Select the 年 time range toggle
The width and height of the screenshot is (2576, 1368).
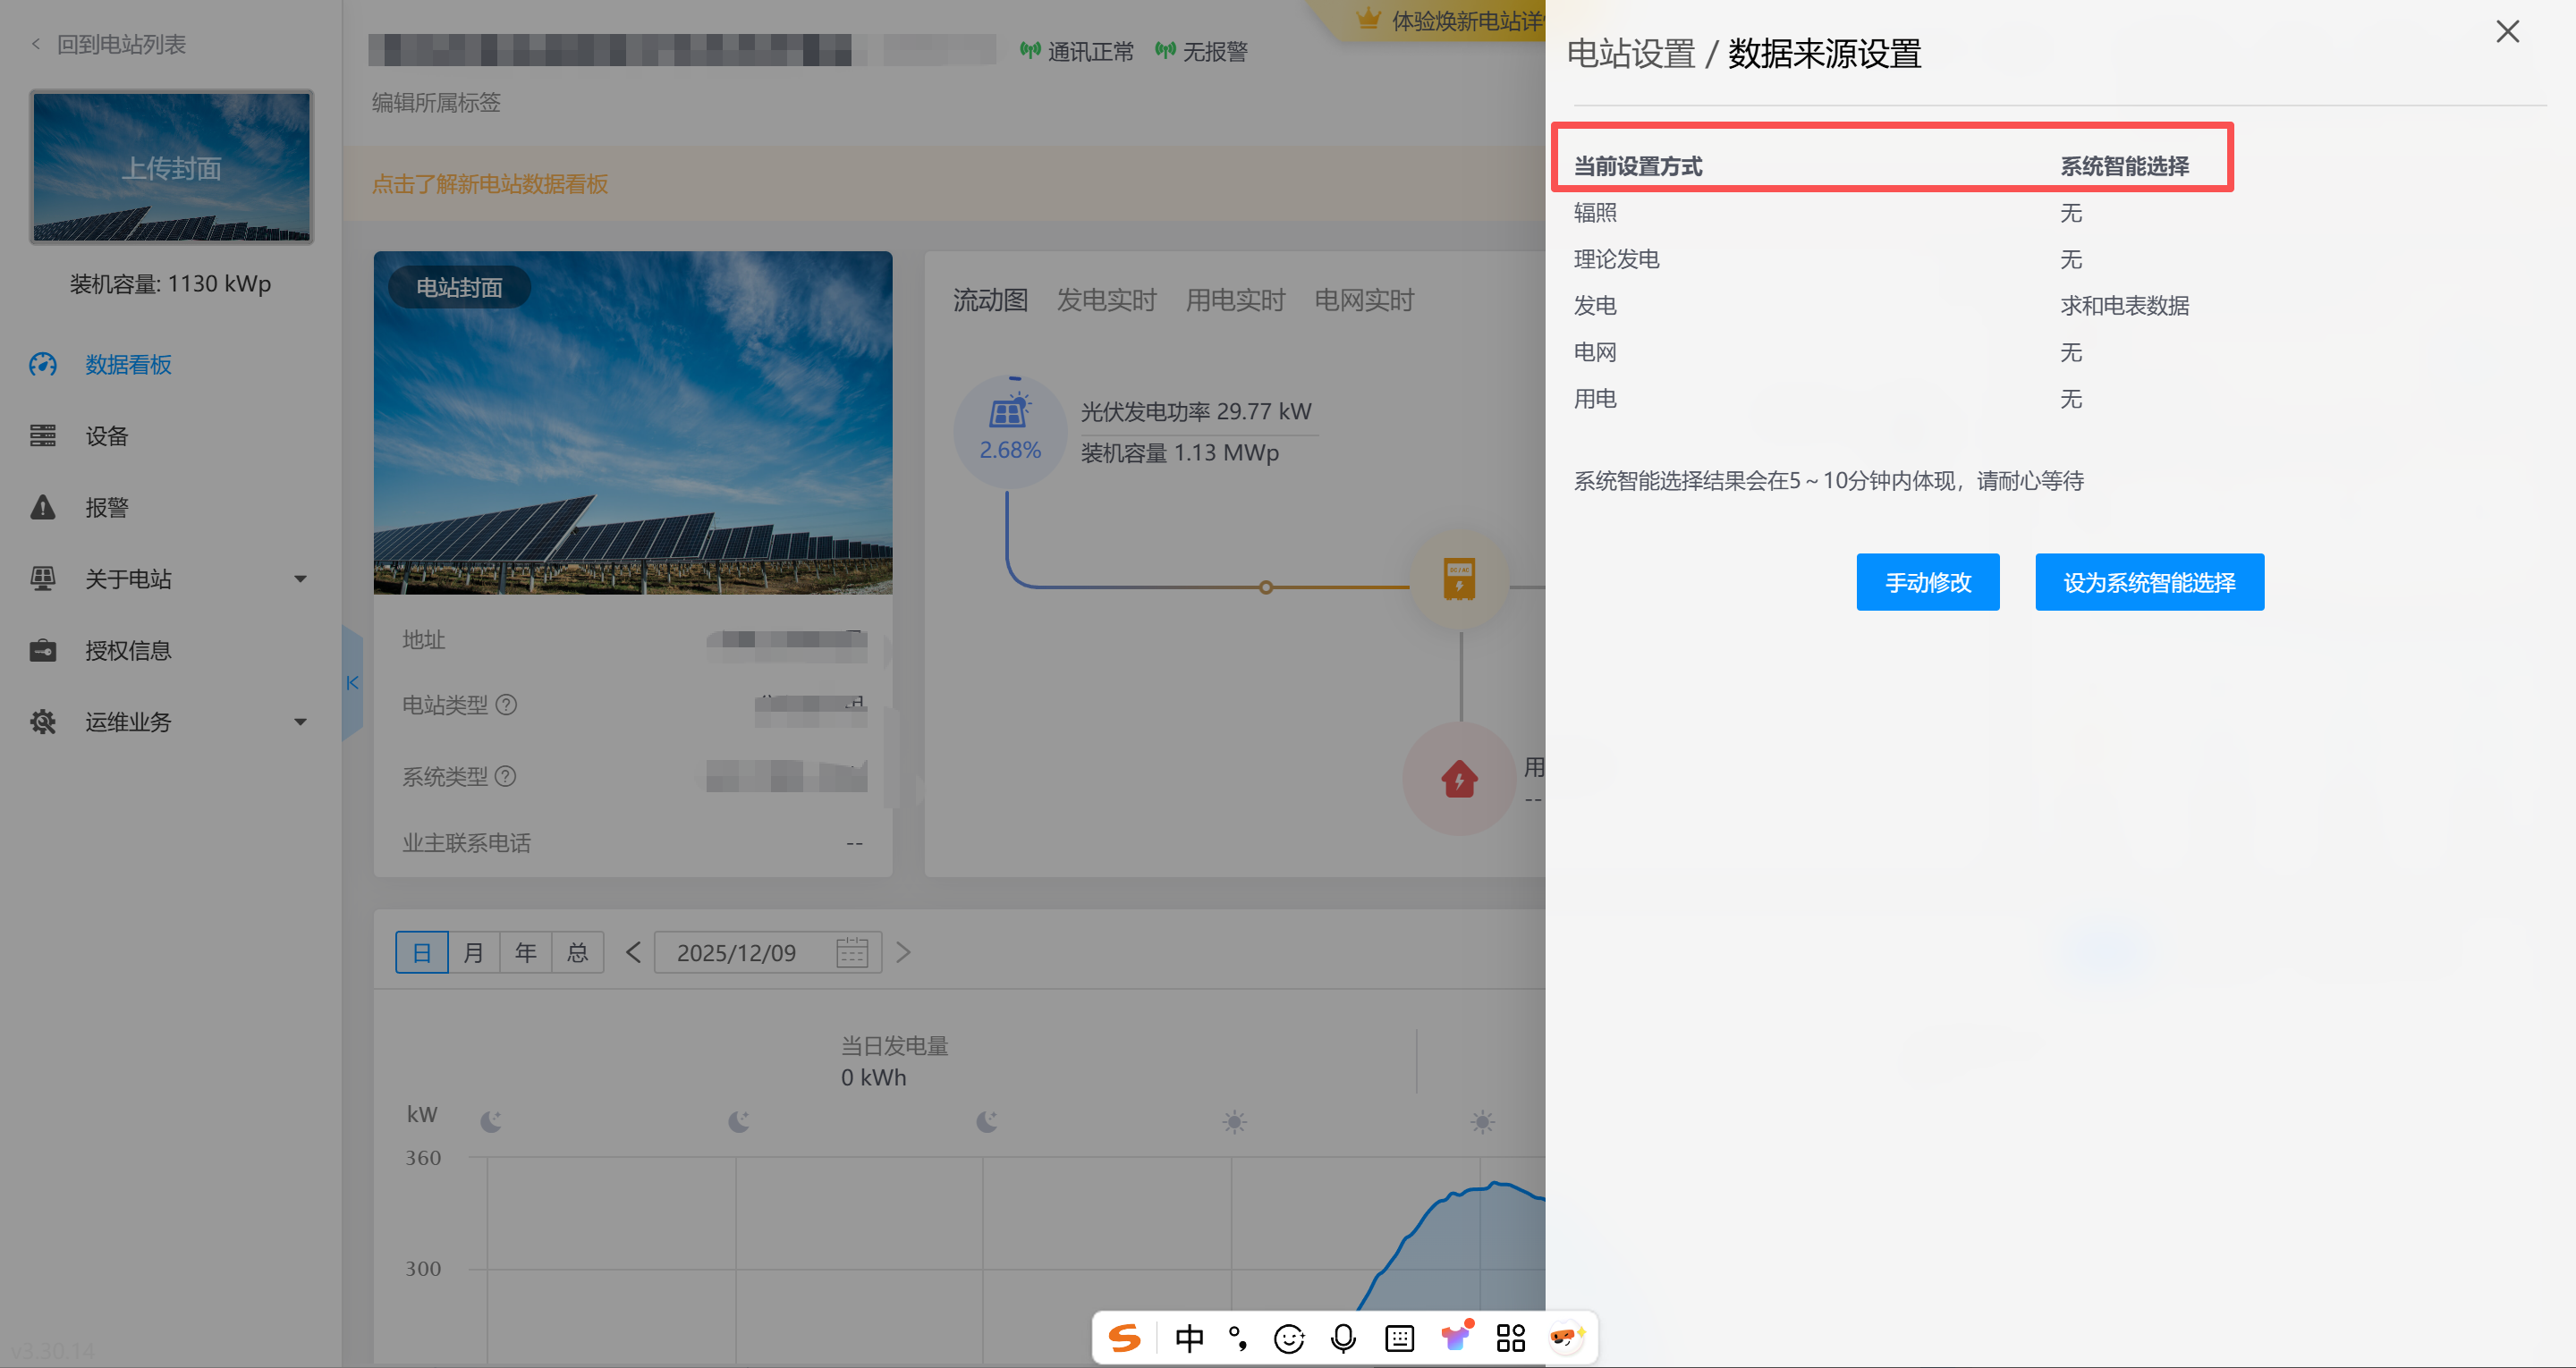(x=526, y=952)
